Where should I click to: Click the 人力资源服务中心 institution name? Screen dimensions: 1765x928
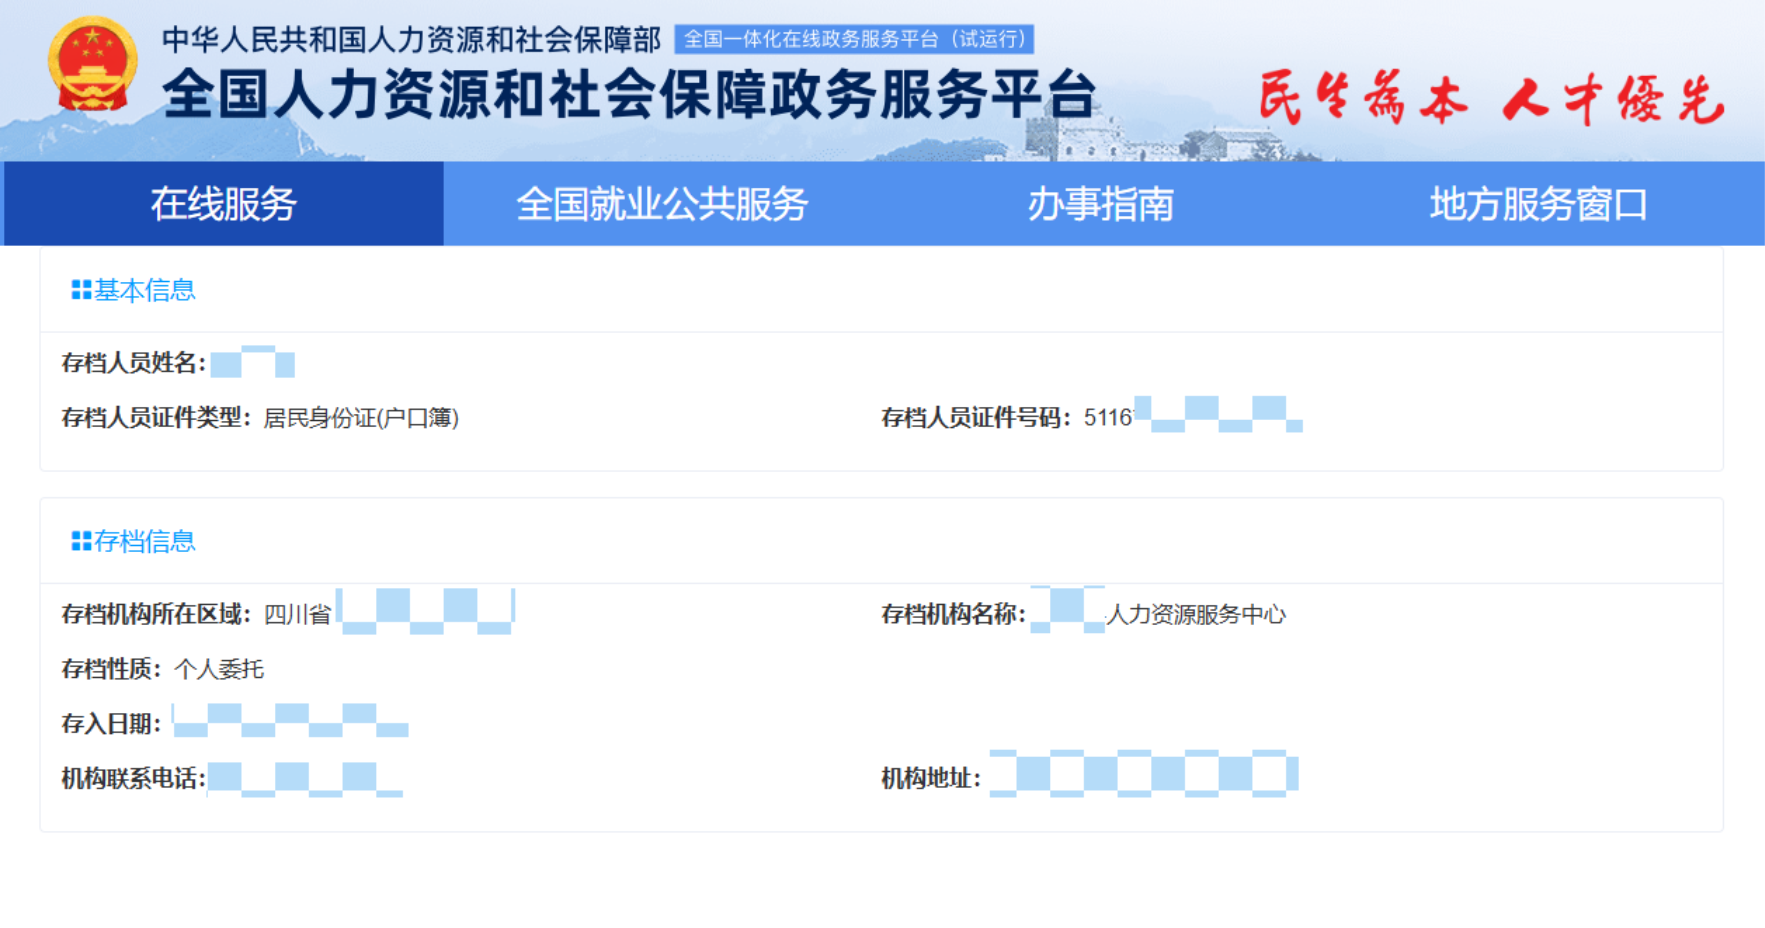[x=1195, y=614]
